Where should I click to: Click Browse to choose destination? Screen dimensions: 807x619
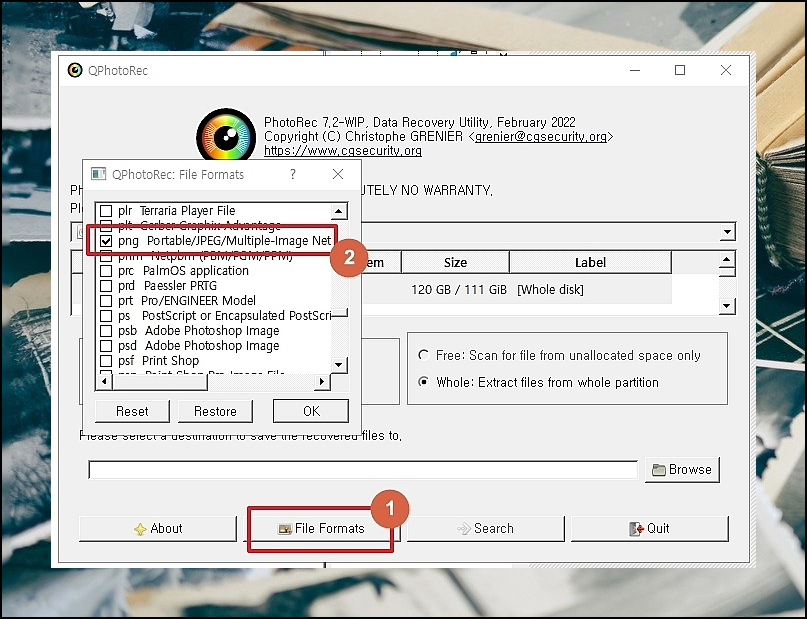point(682,469)
